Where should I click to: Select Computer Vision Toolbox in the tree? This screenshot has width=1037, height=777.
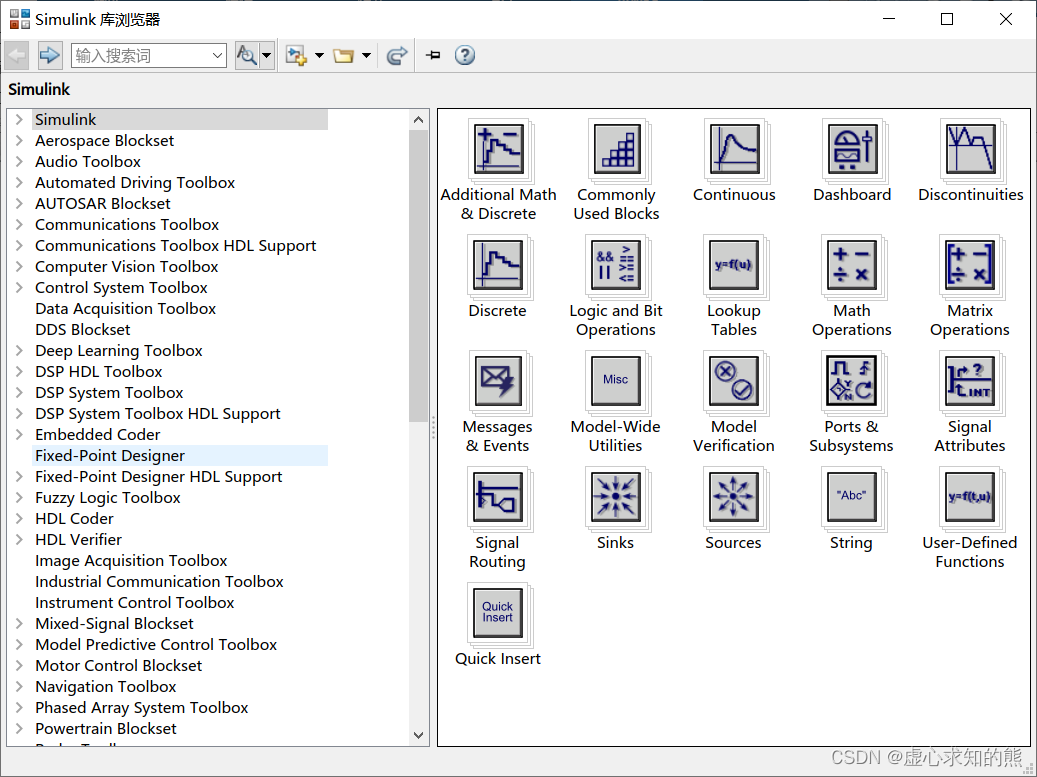[126, 266]
